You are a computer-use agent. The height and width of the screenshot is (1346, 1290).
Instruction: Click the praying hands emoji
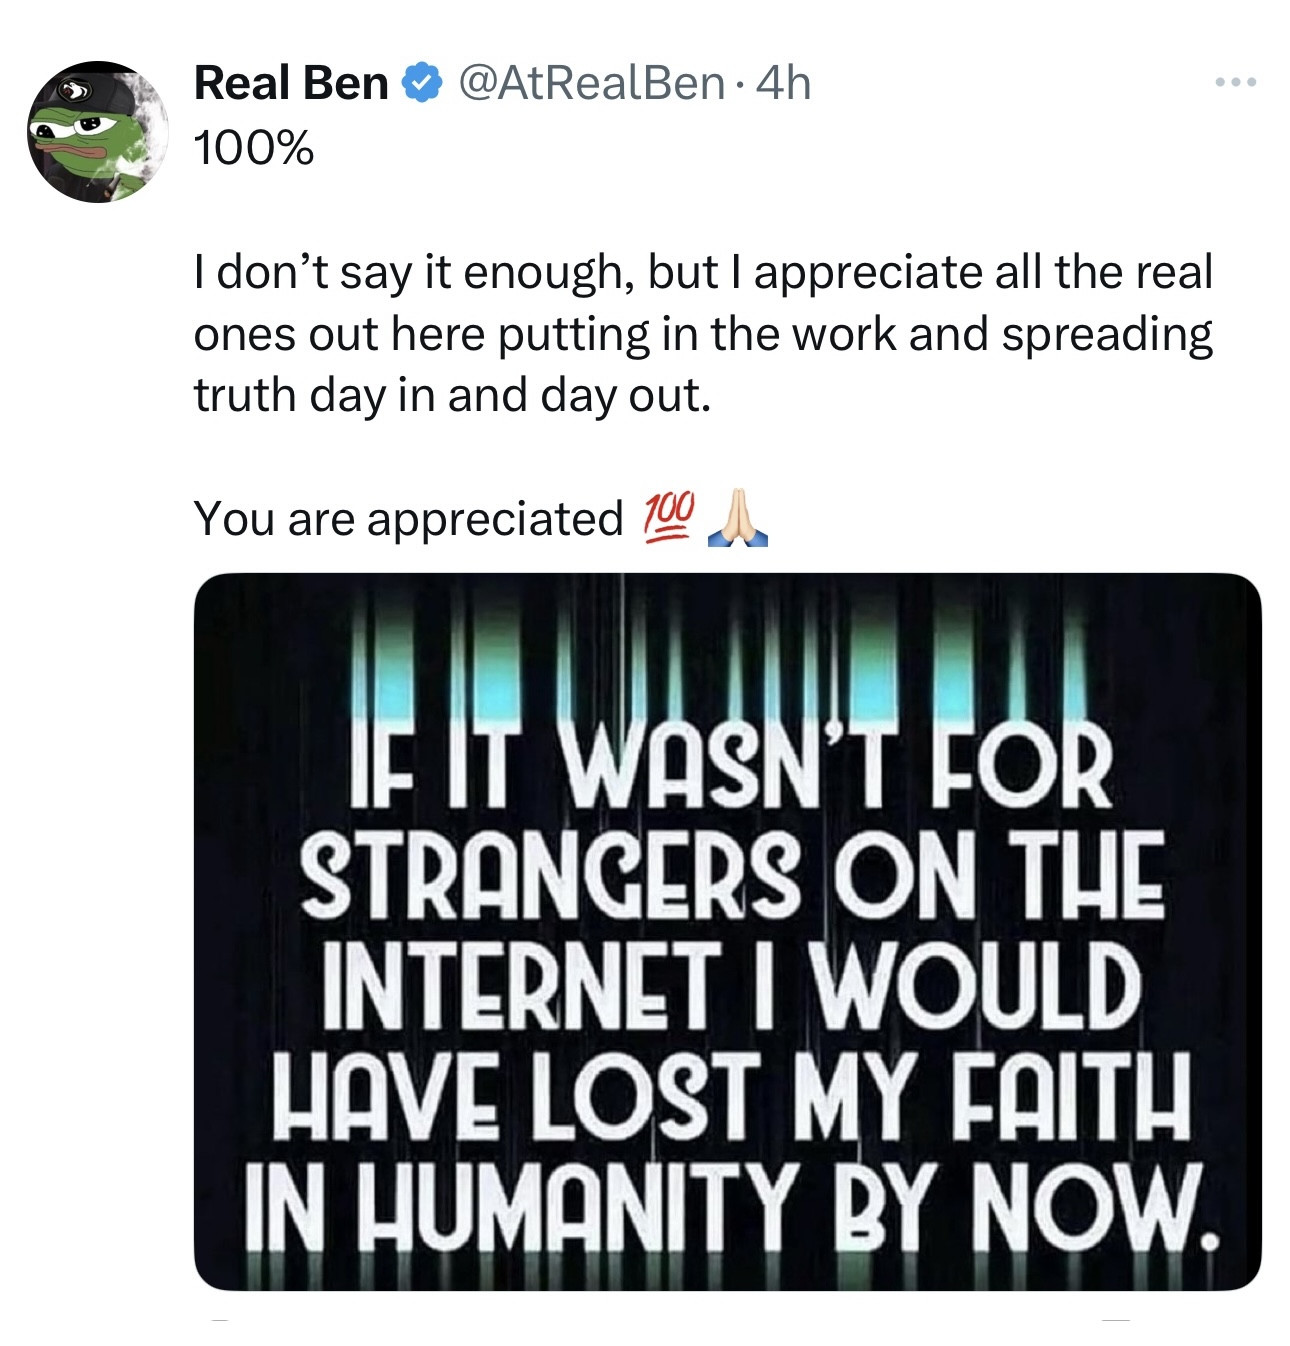(x=738, y=519)
